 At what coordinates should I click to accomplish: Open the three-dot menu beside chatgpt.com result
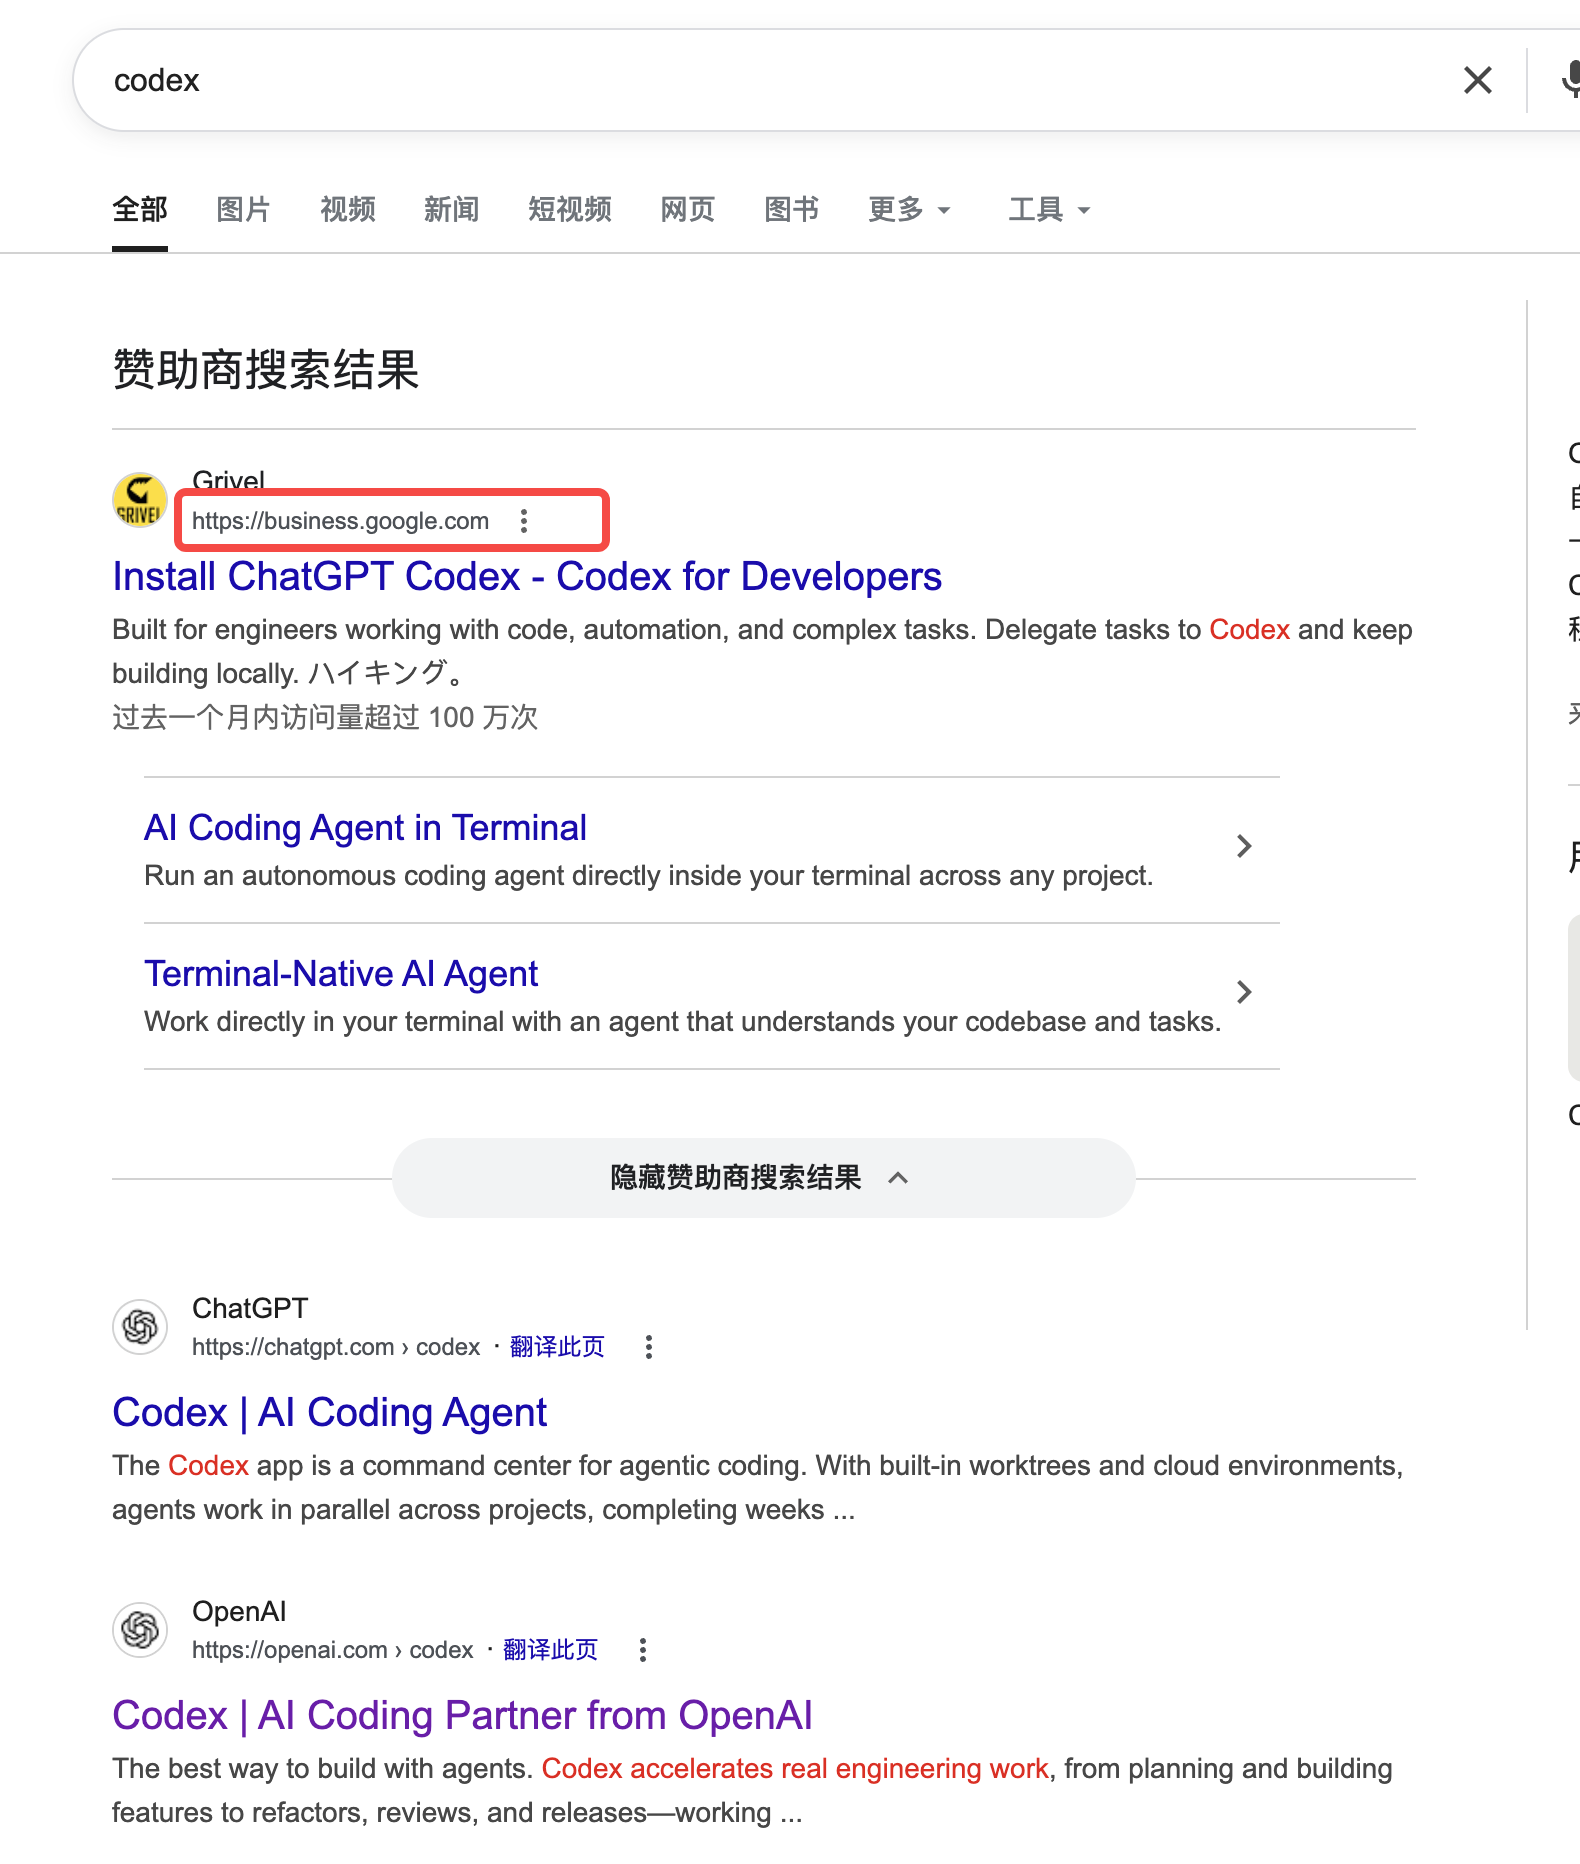coord(649,1347)
